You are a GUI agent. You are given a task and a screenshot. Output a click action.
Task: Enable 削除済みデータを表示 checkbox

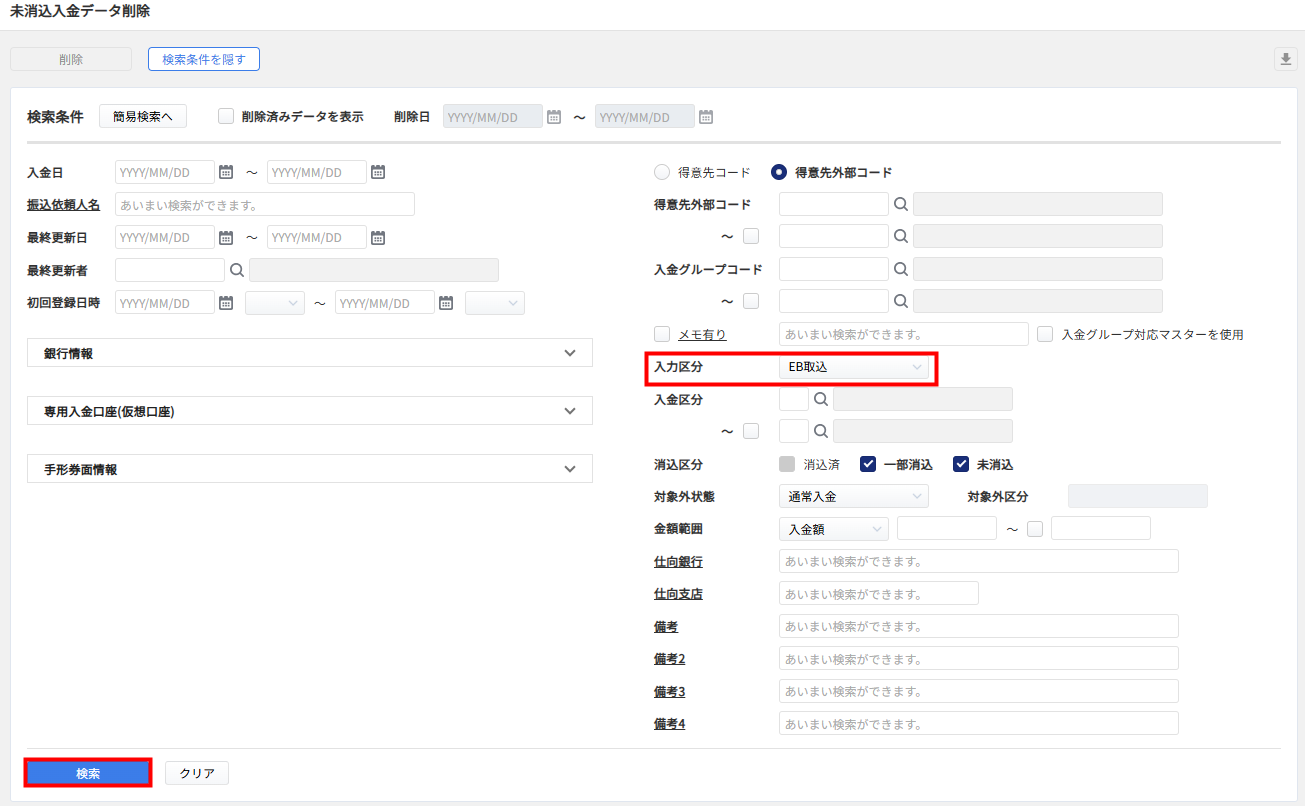point(226,116)
